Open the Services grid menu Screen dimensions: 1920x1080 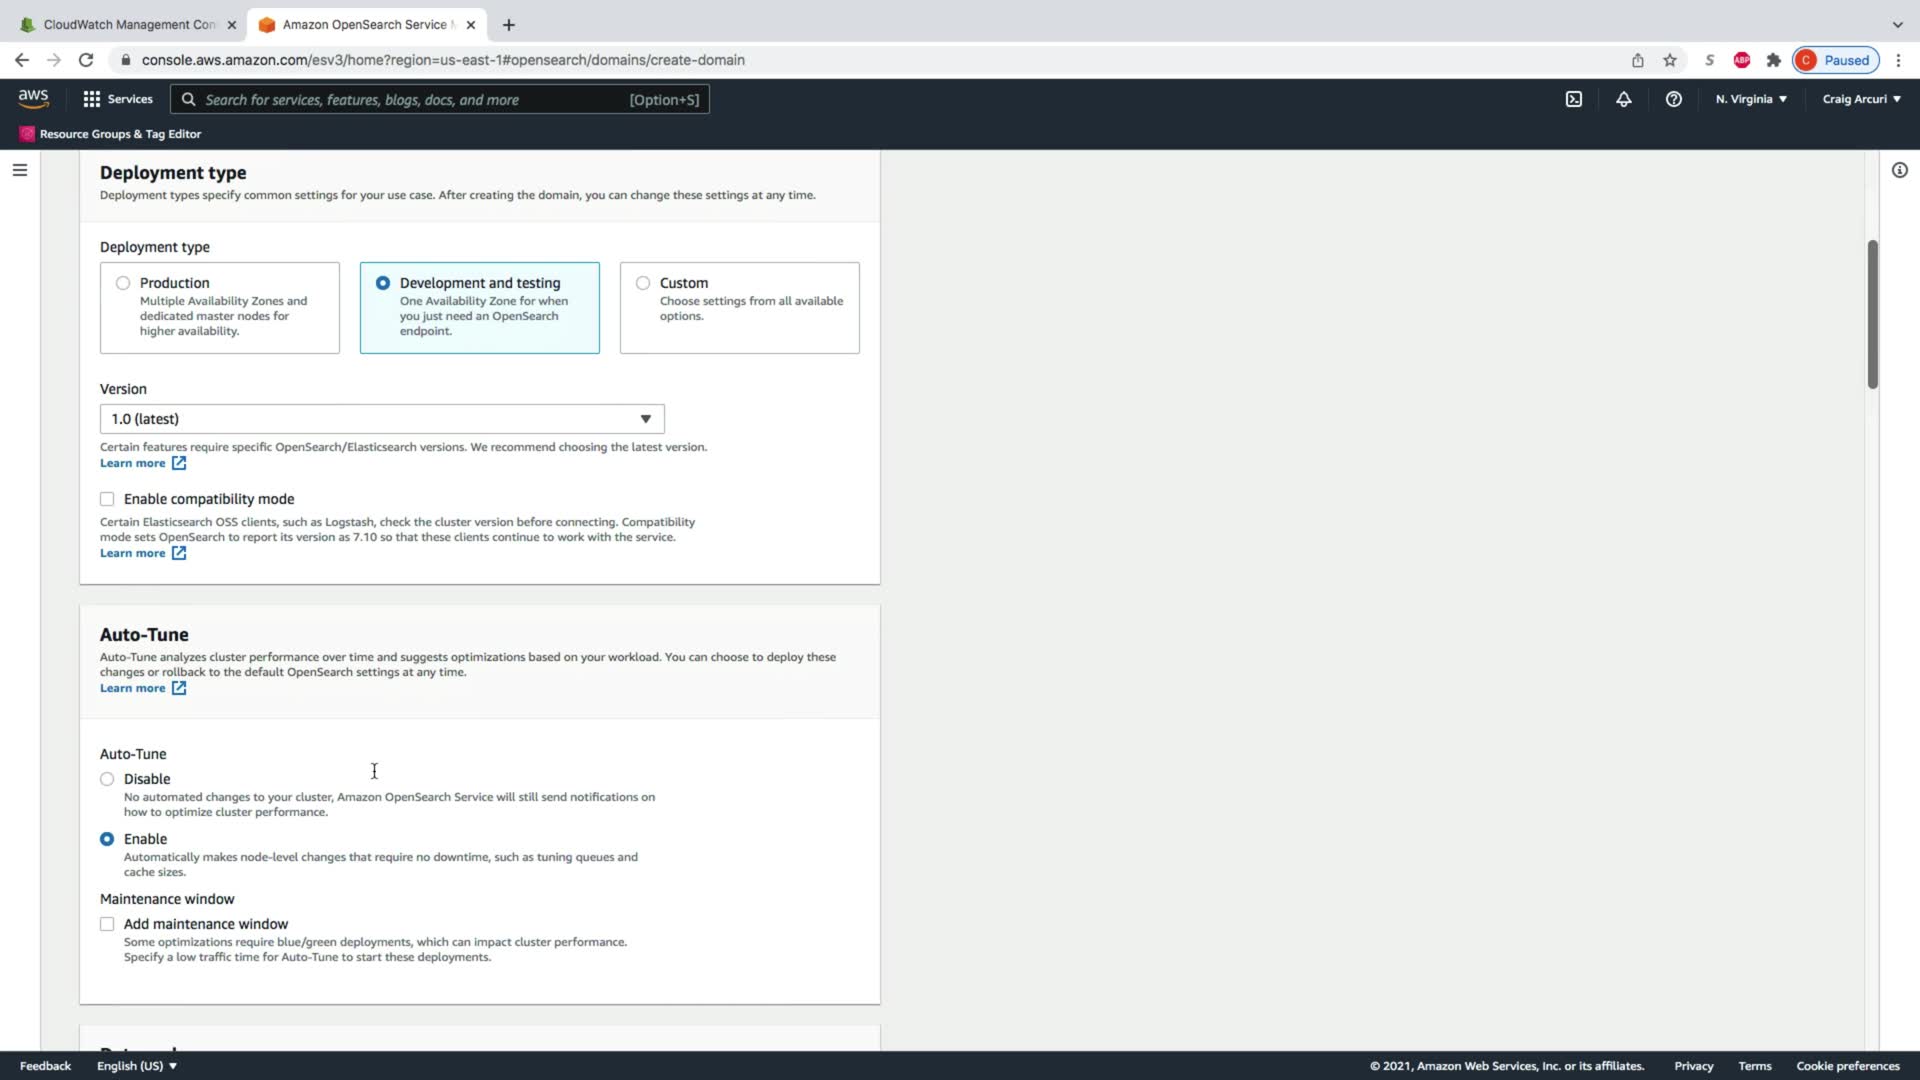[117, 99]
